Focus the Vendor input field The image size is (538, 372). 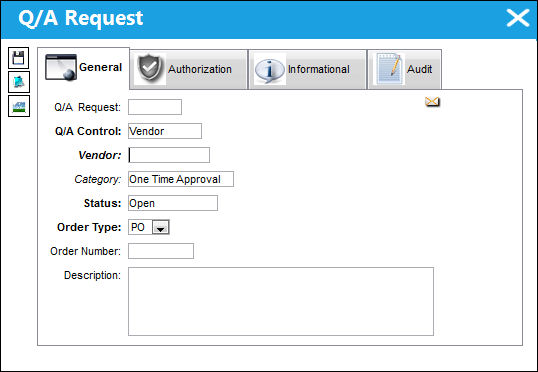click(169, 155)
